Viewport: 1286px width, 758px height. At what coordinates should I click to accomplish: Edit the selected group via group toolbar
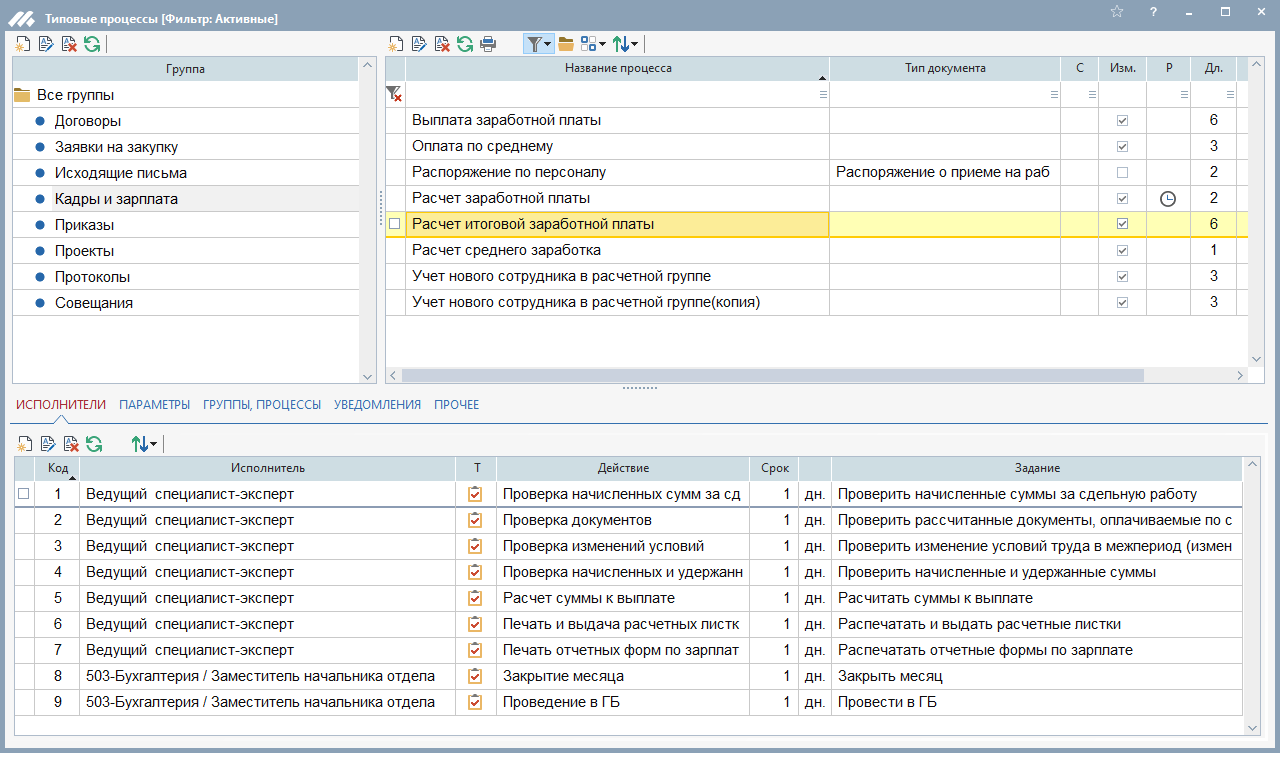[x=46, y=44]
